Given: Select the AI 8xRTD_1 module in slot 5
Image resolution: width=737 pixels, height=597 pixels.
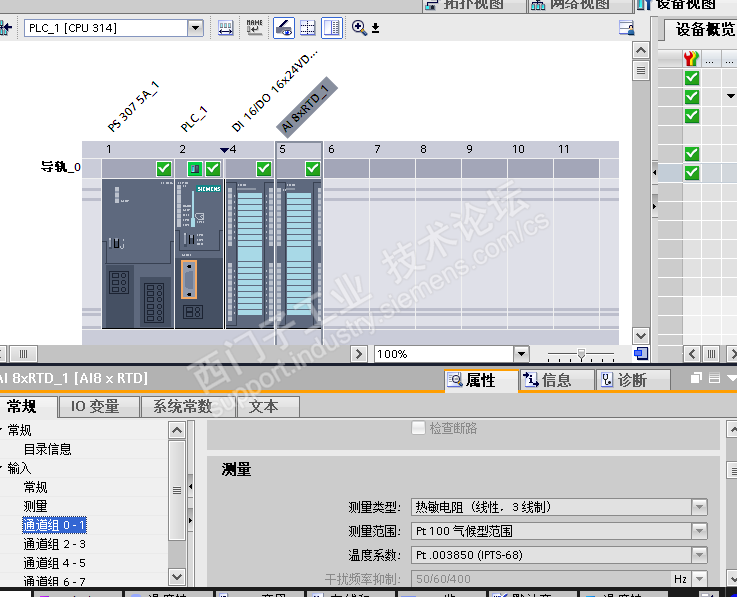Looking at the screenshot, I should [299, 254].
